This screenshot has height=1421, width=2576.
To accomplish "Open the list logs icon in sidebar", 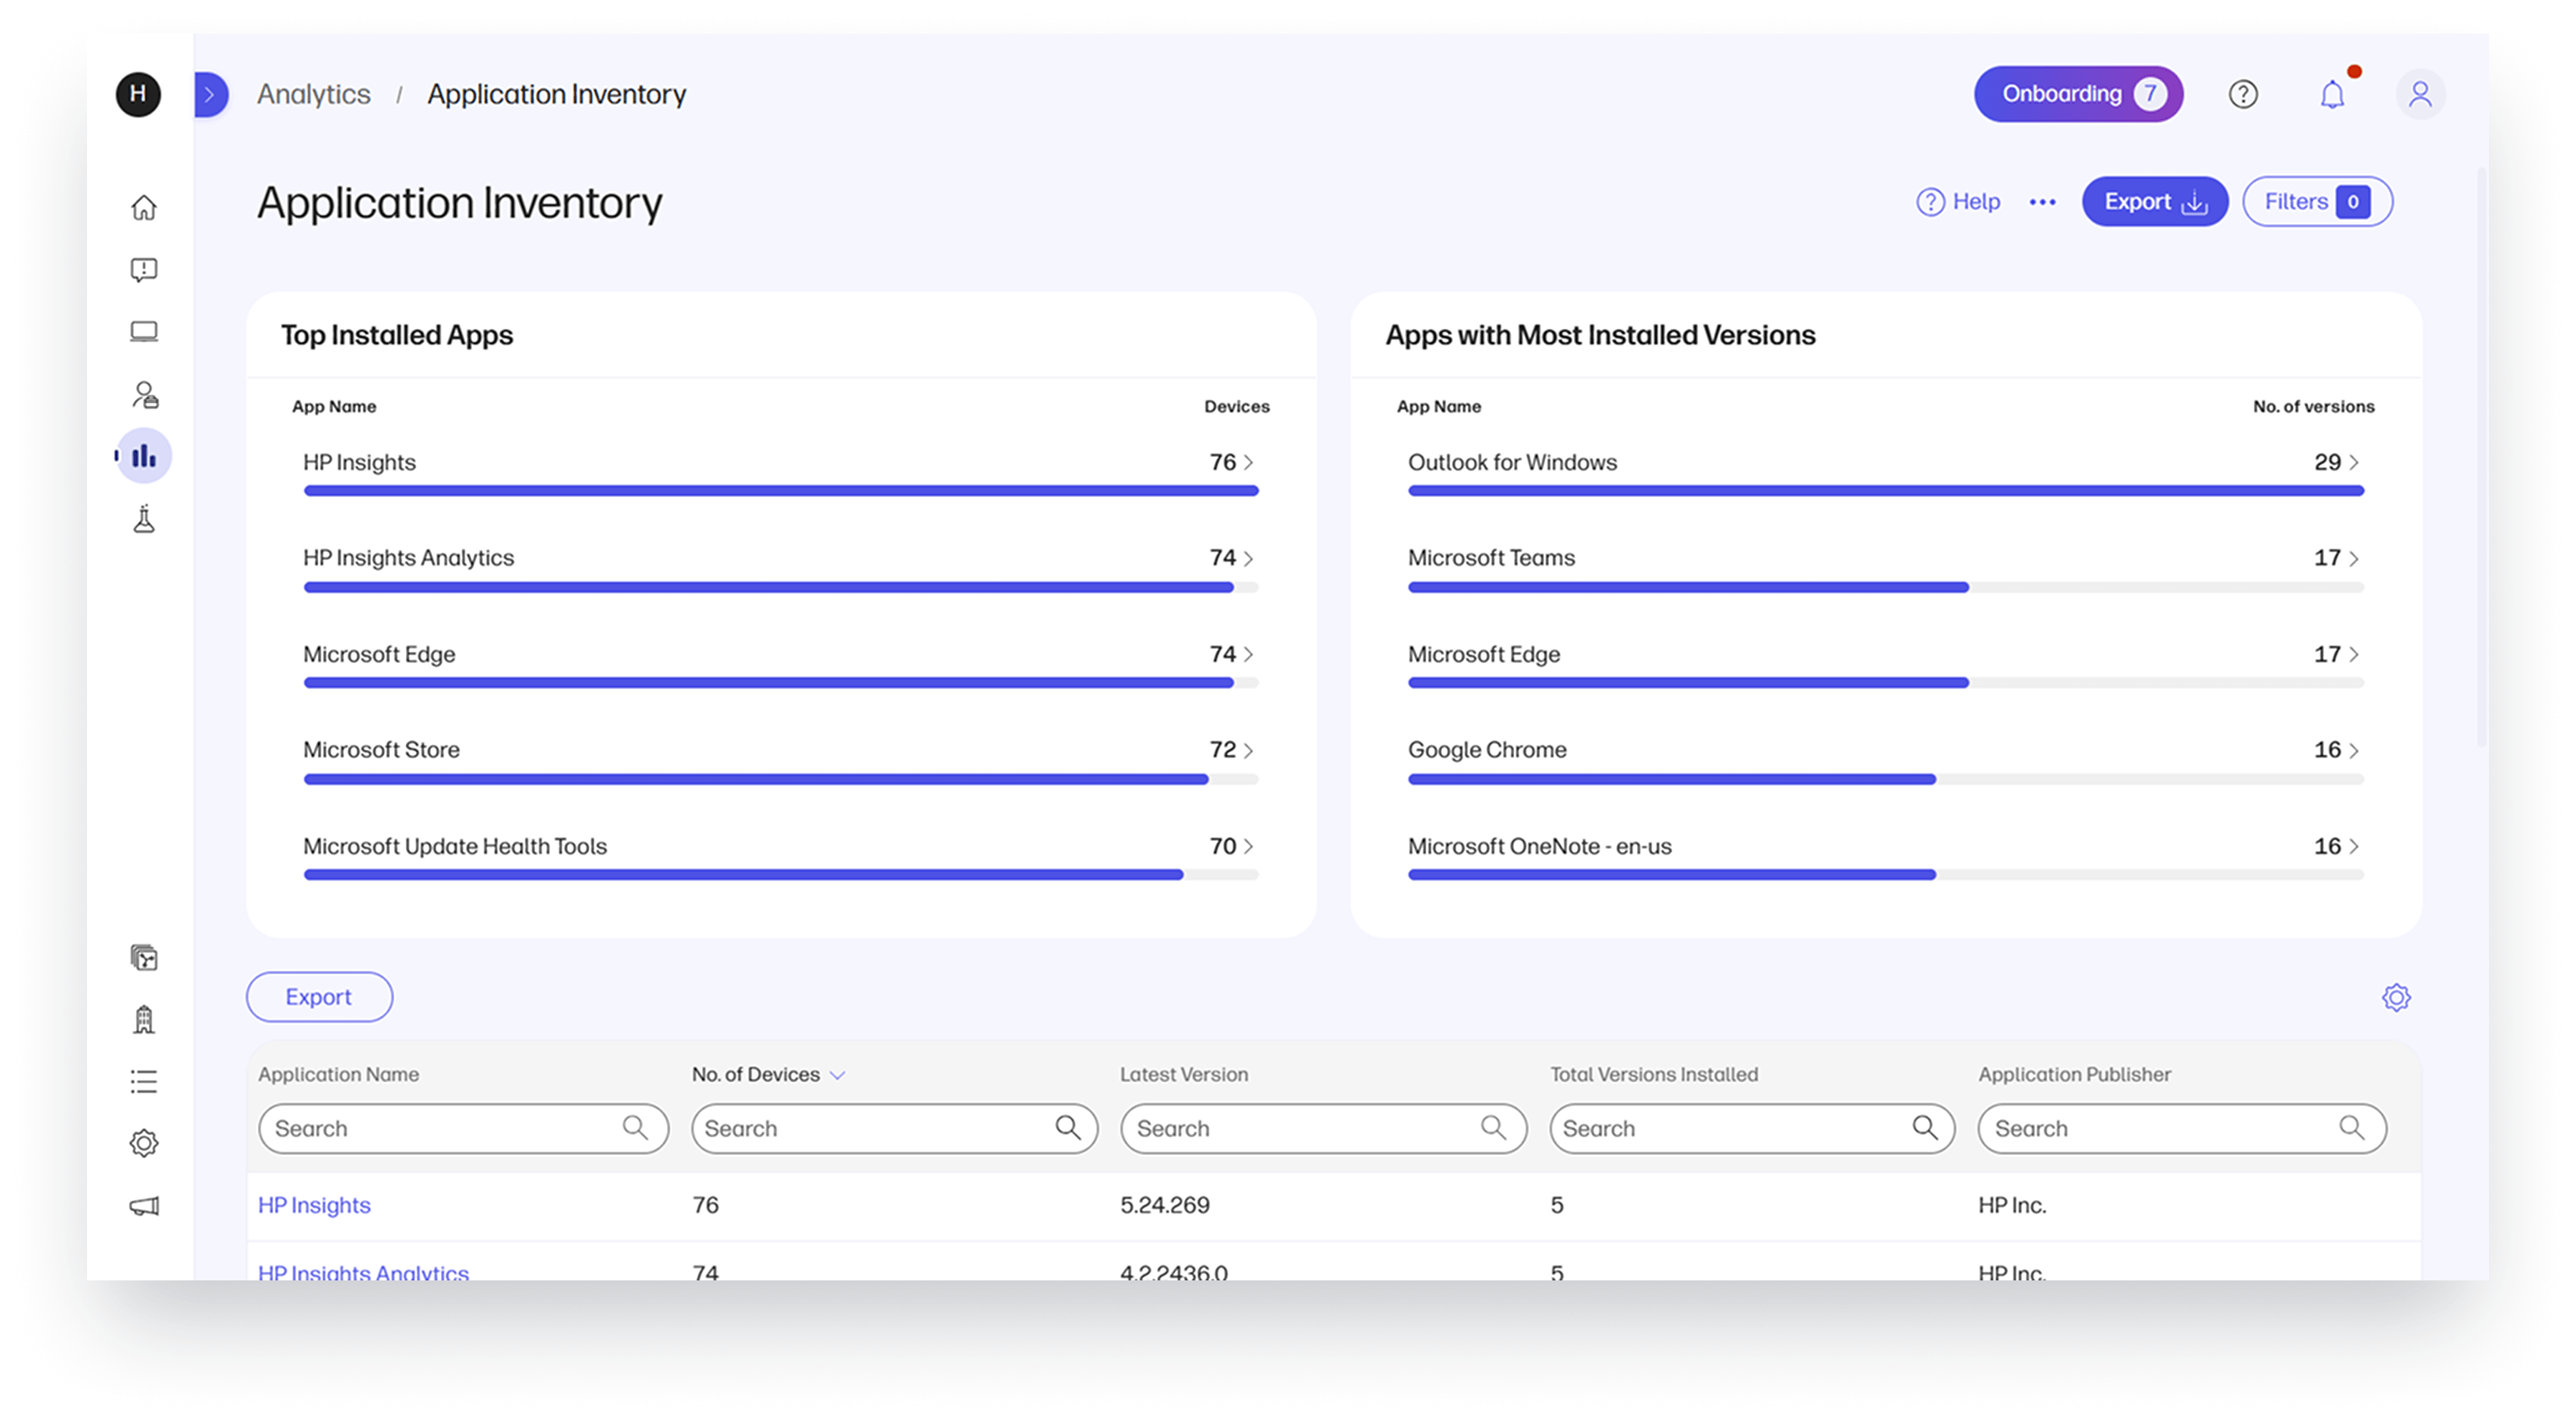I will [x=144, y=1082].
